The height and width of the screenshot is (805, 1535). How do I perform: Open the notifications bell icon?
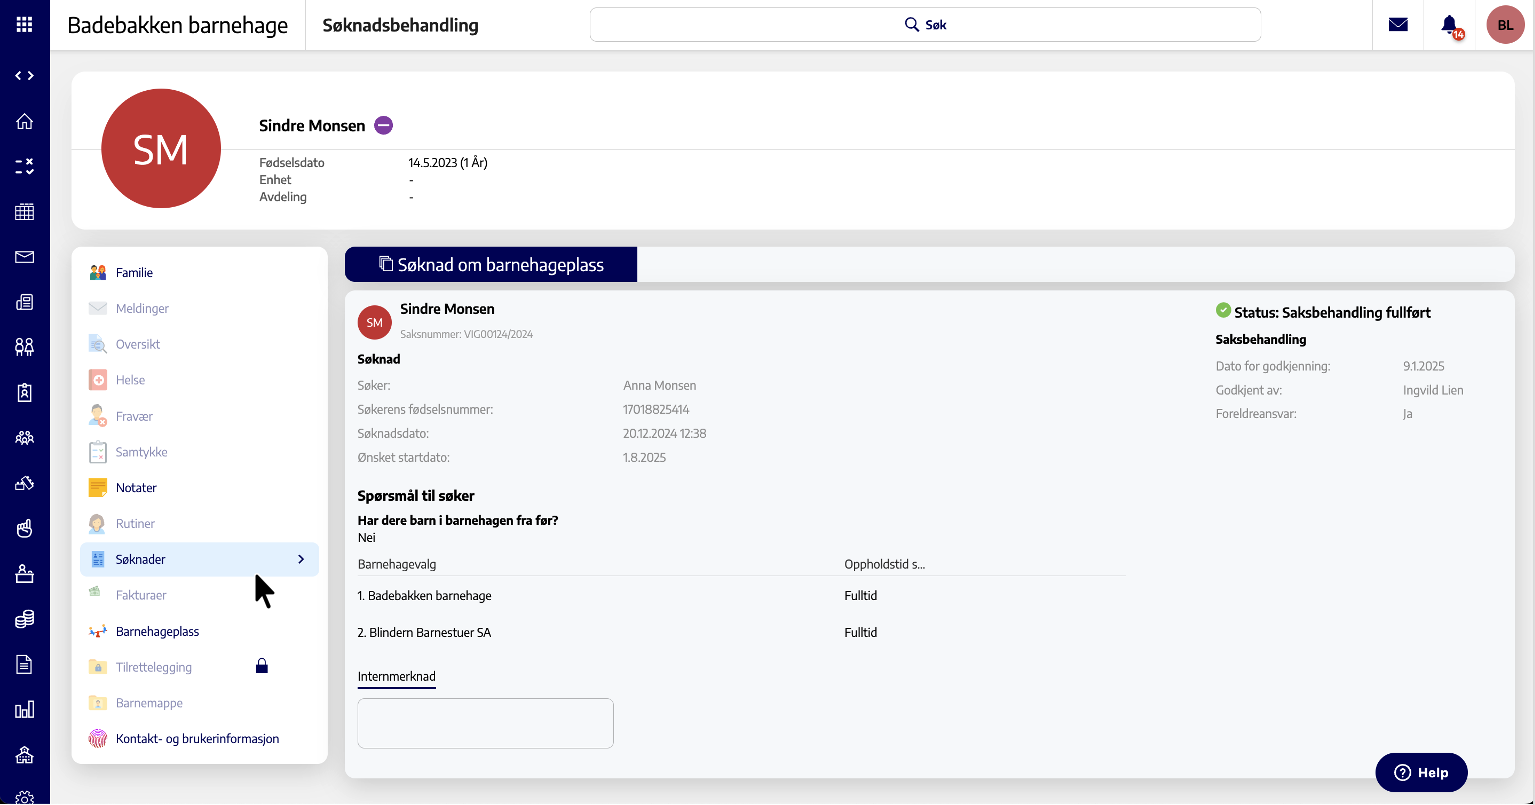pos(1449,25)
